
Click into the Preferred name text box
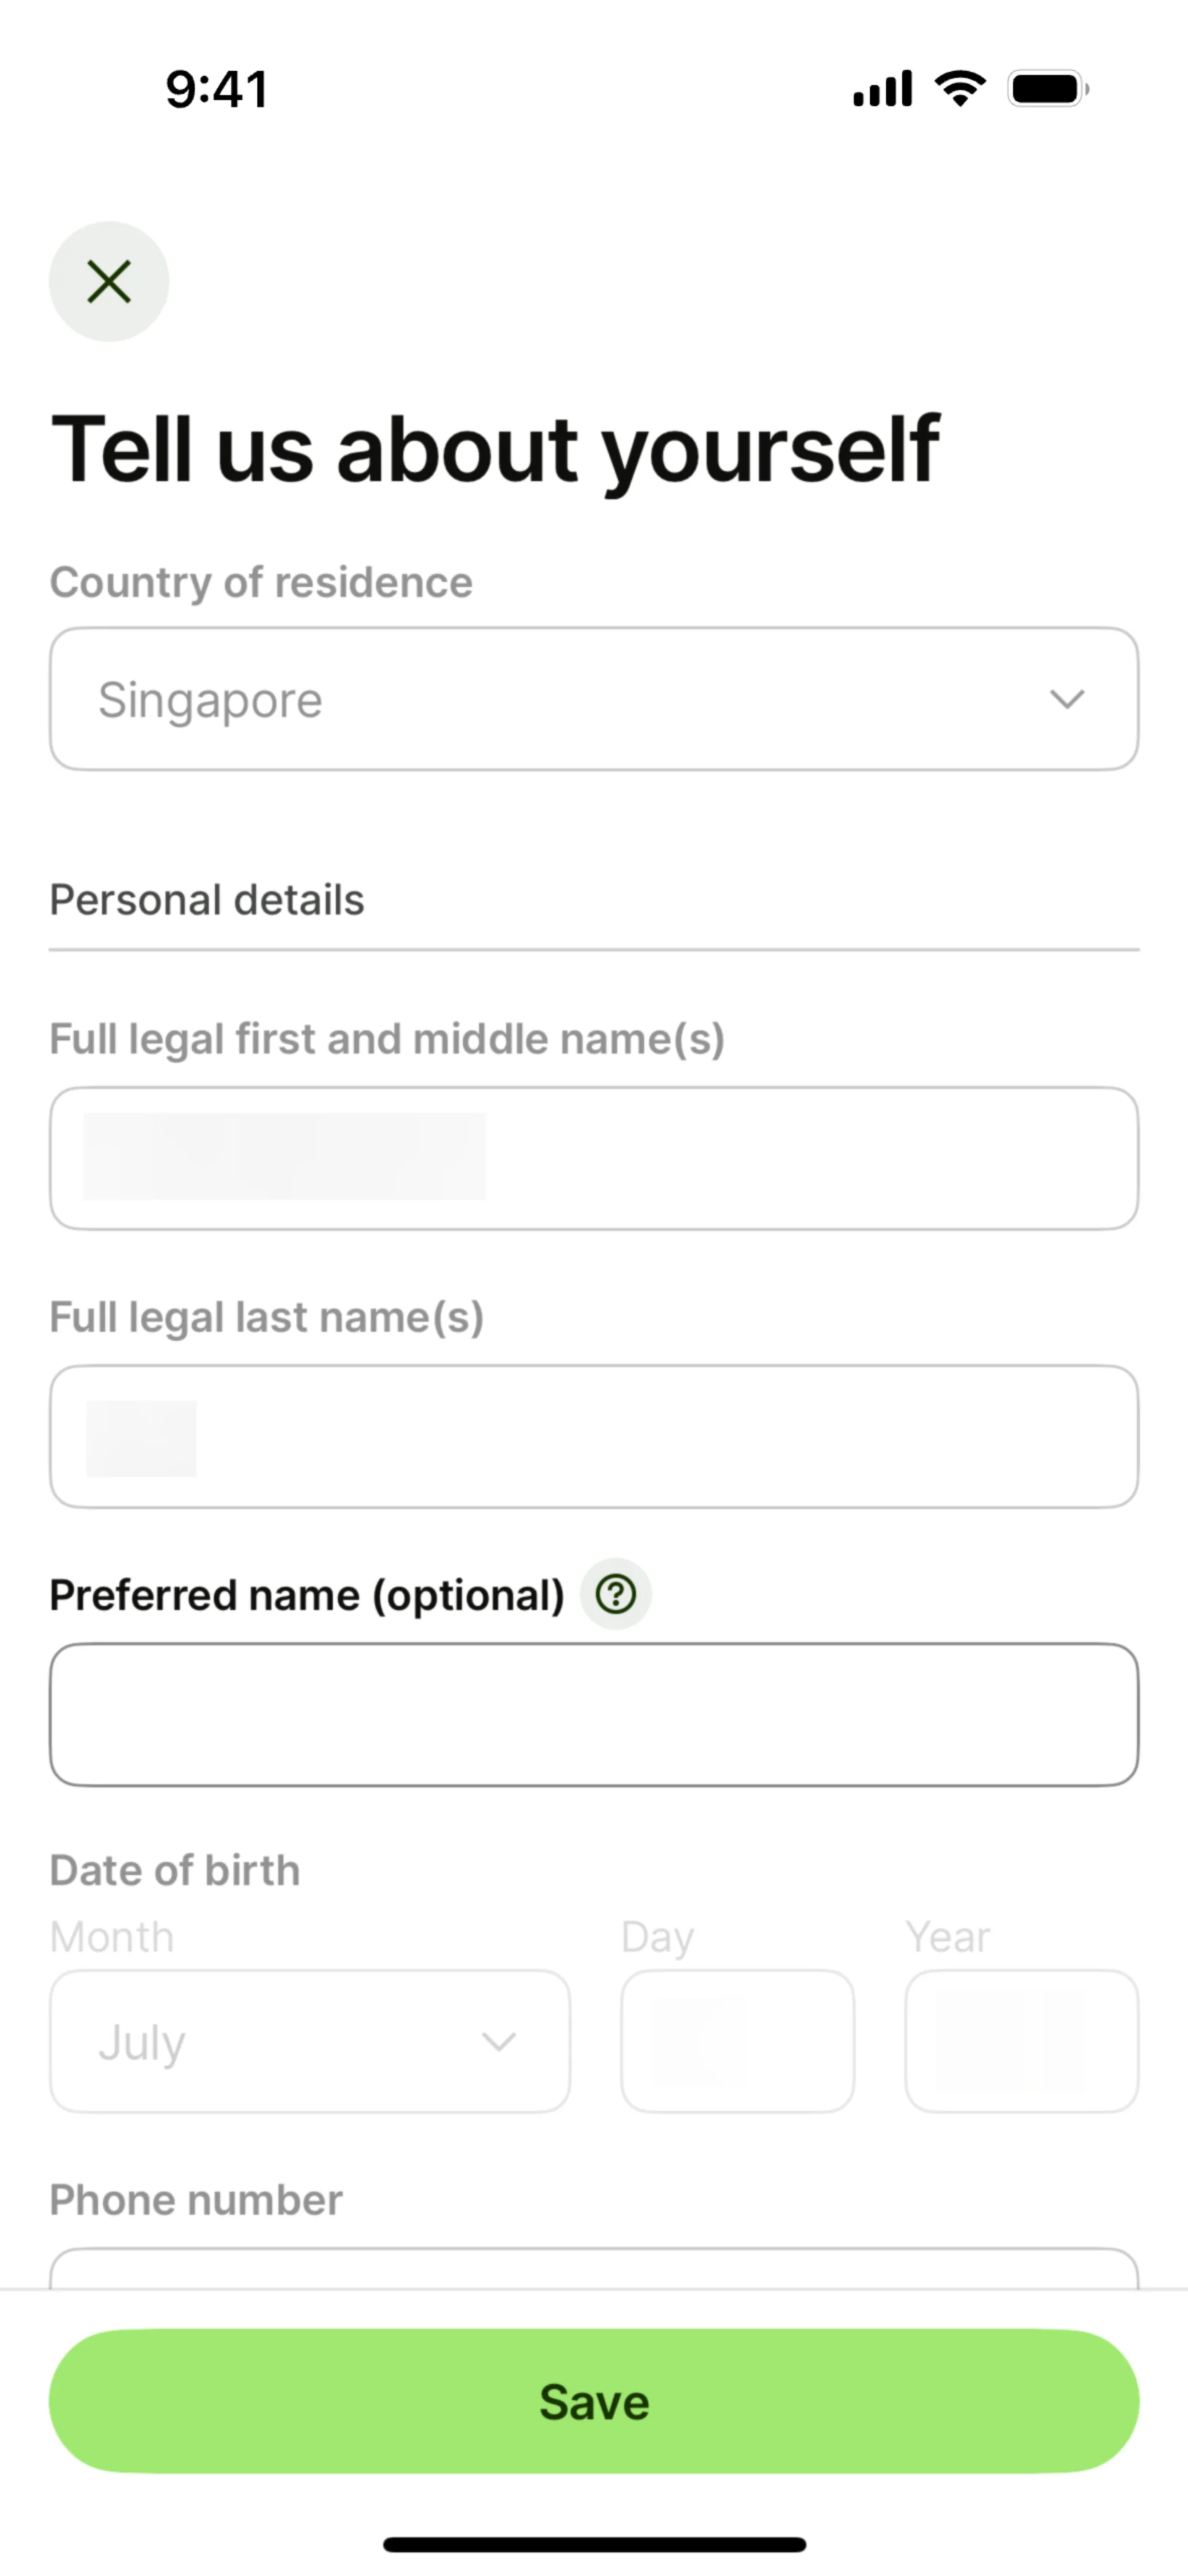tap(594, 1714)
